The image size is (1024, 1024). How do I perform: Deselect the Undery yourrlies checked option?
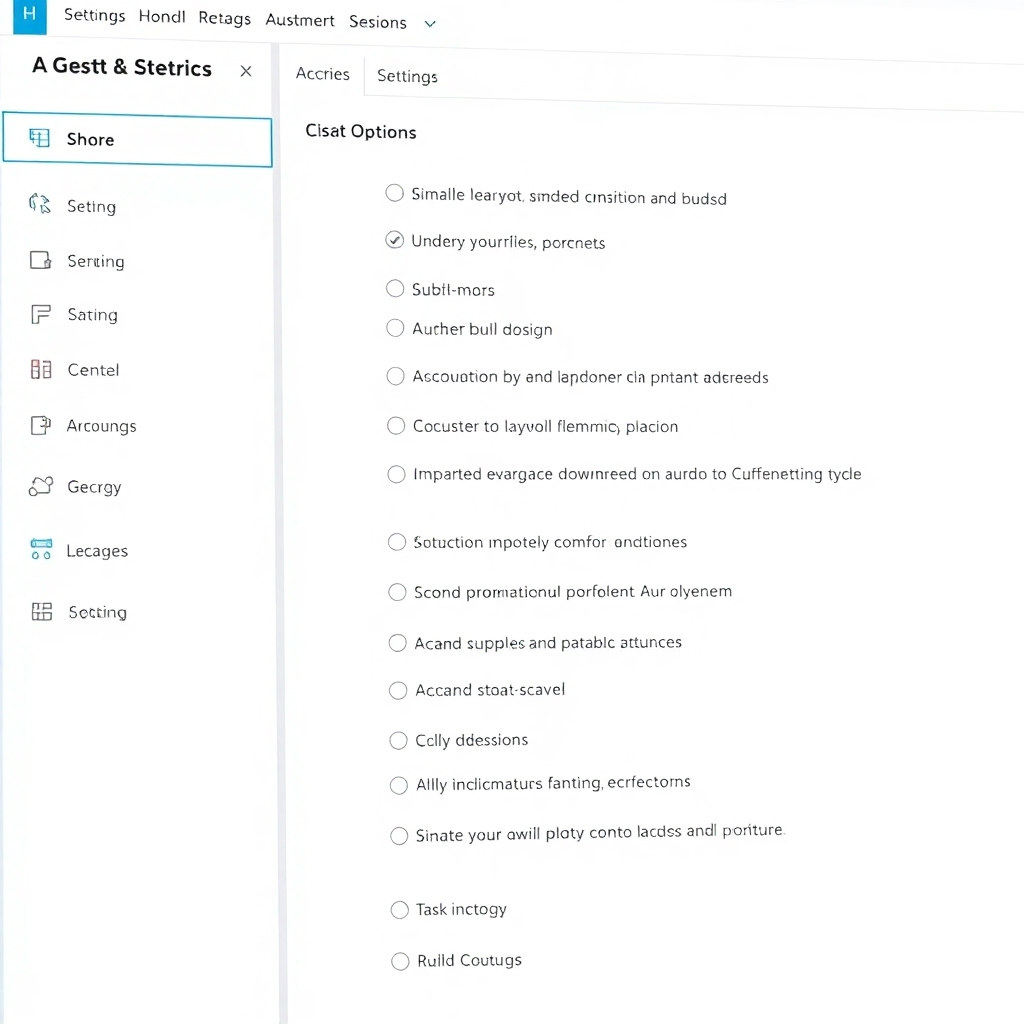coord(394,240)
